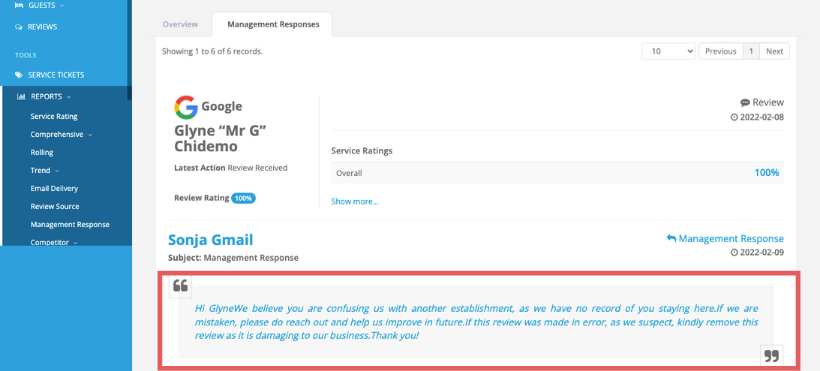Open the Email Delivery report
Screen dimensions: 820x371
[54, 188]
